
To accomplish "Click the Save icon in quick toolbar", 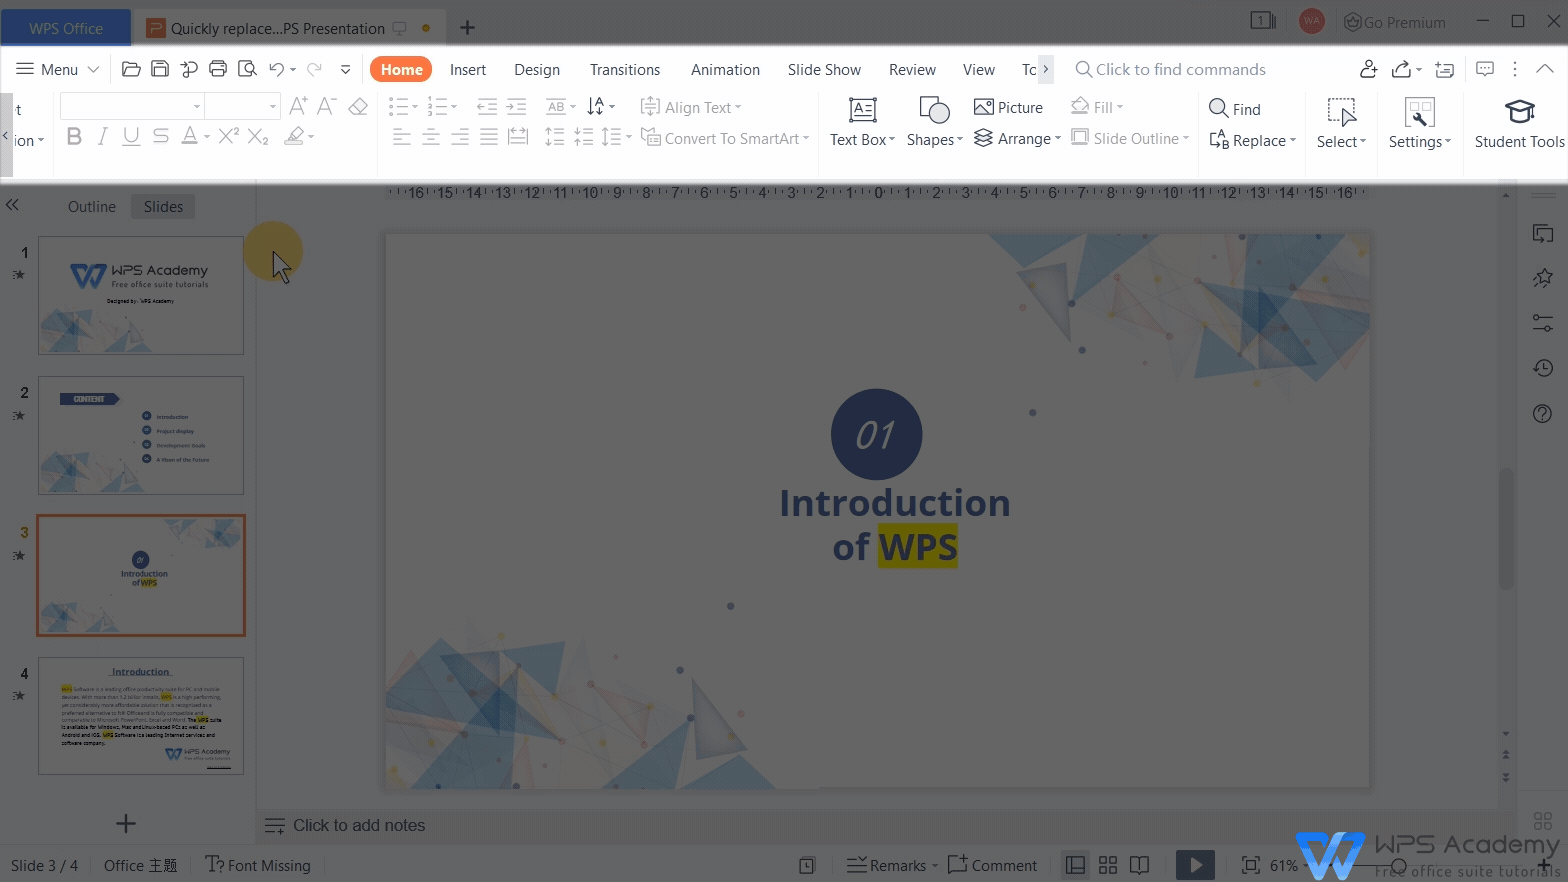I will click(160, 69).
